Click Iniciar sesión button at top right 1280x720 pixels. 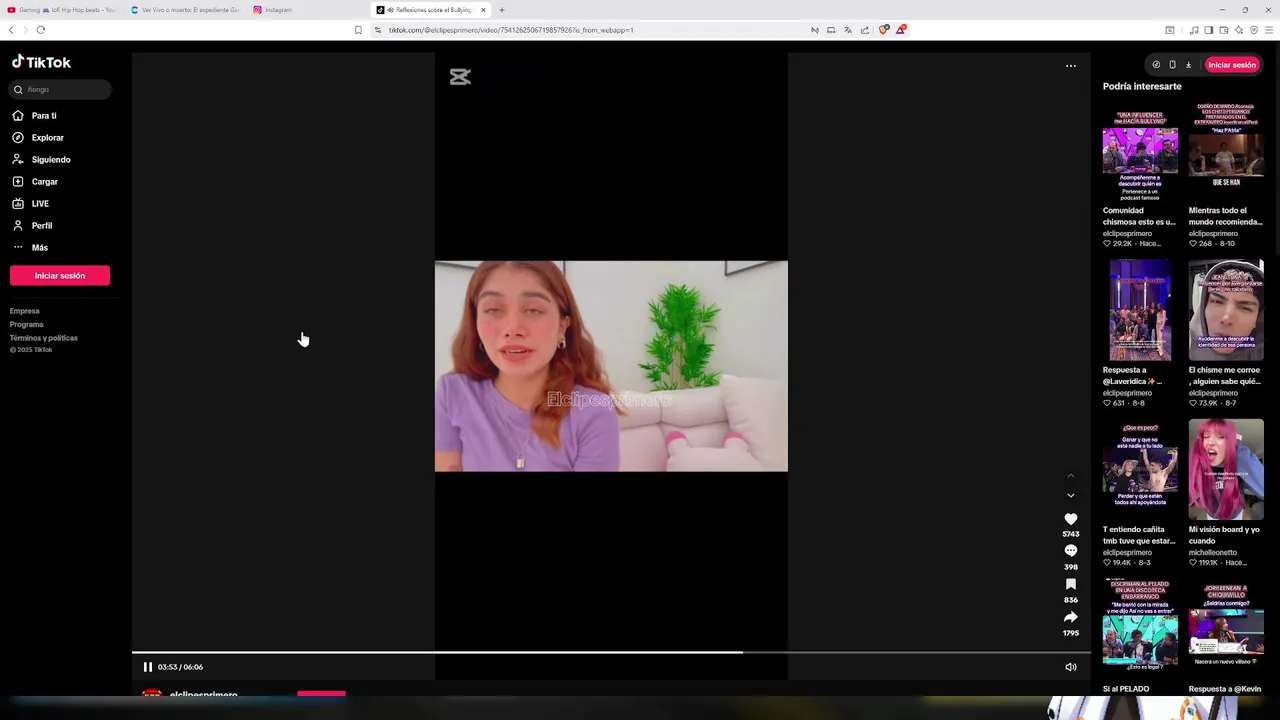coord(1231,65)
